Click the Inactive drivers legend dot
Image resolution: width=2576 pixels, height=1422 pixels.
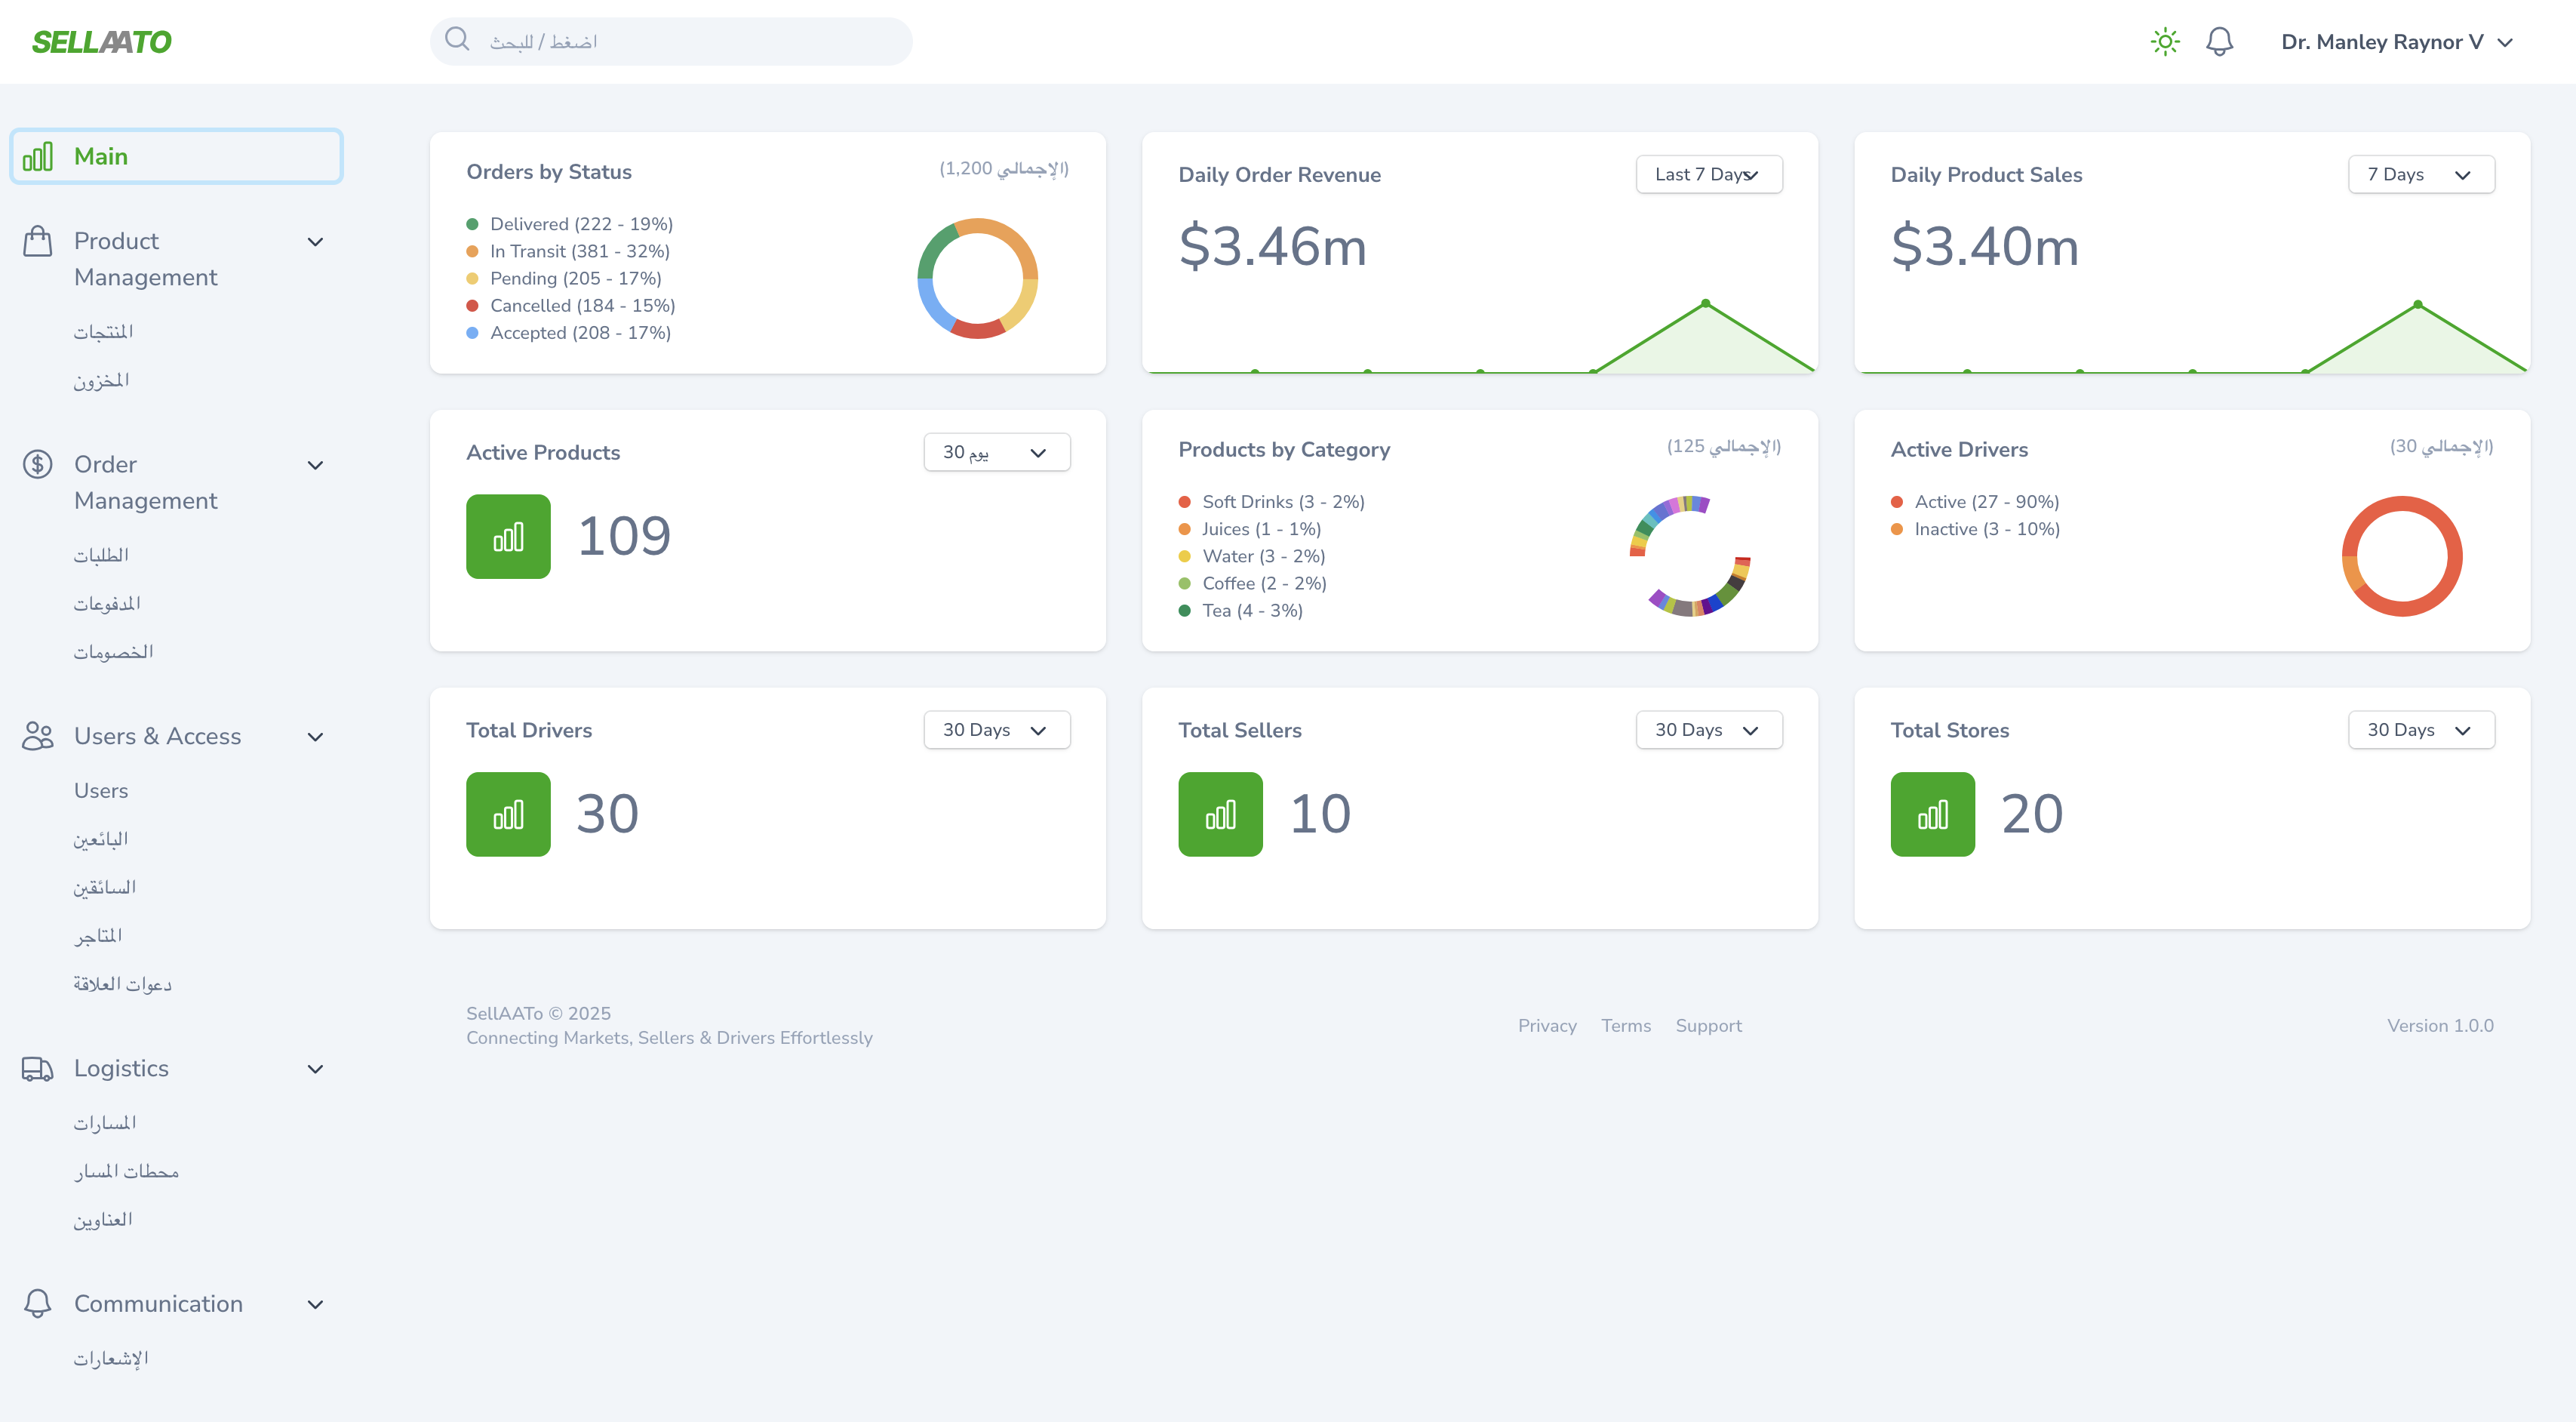[1896, 529]
